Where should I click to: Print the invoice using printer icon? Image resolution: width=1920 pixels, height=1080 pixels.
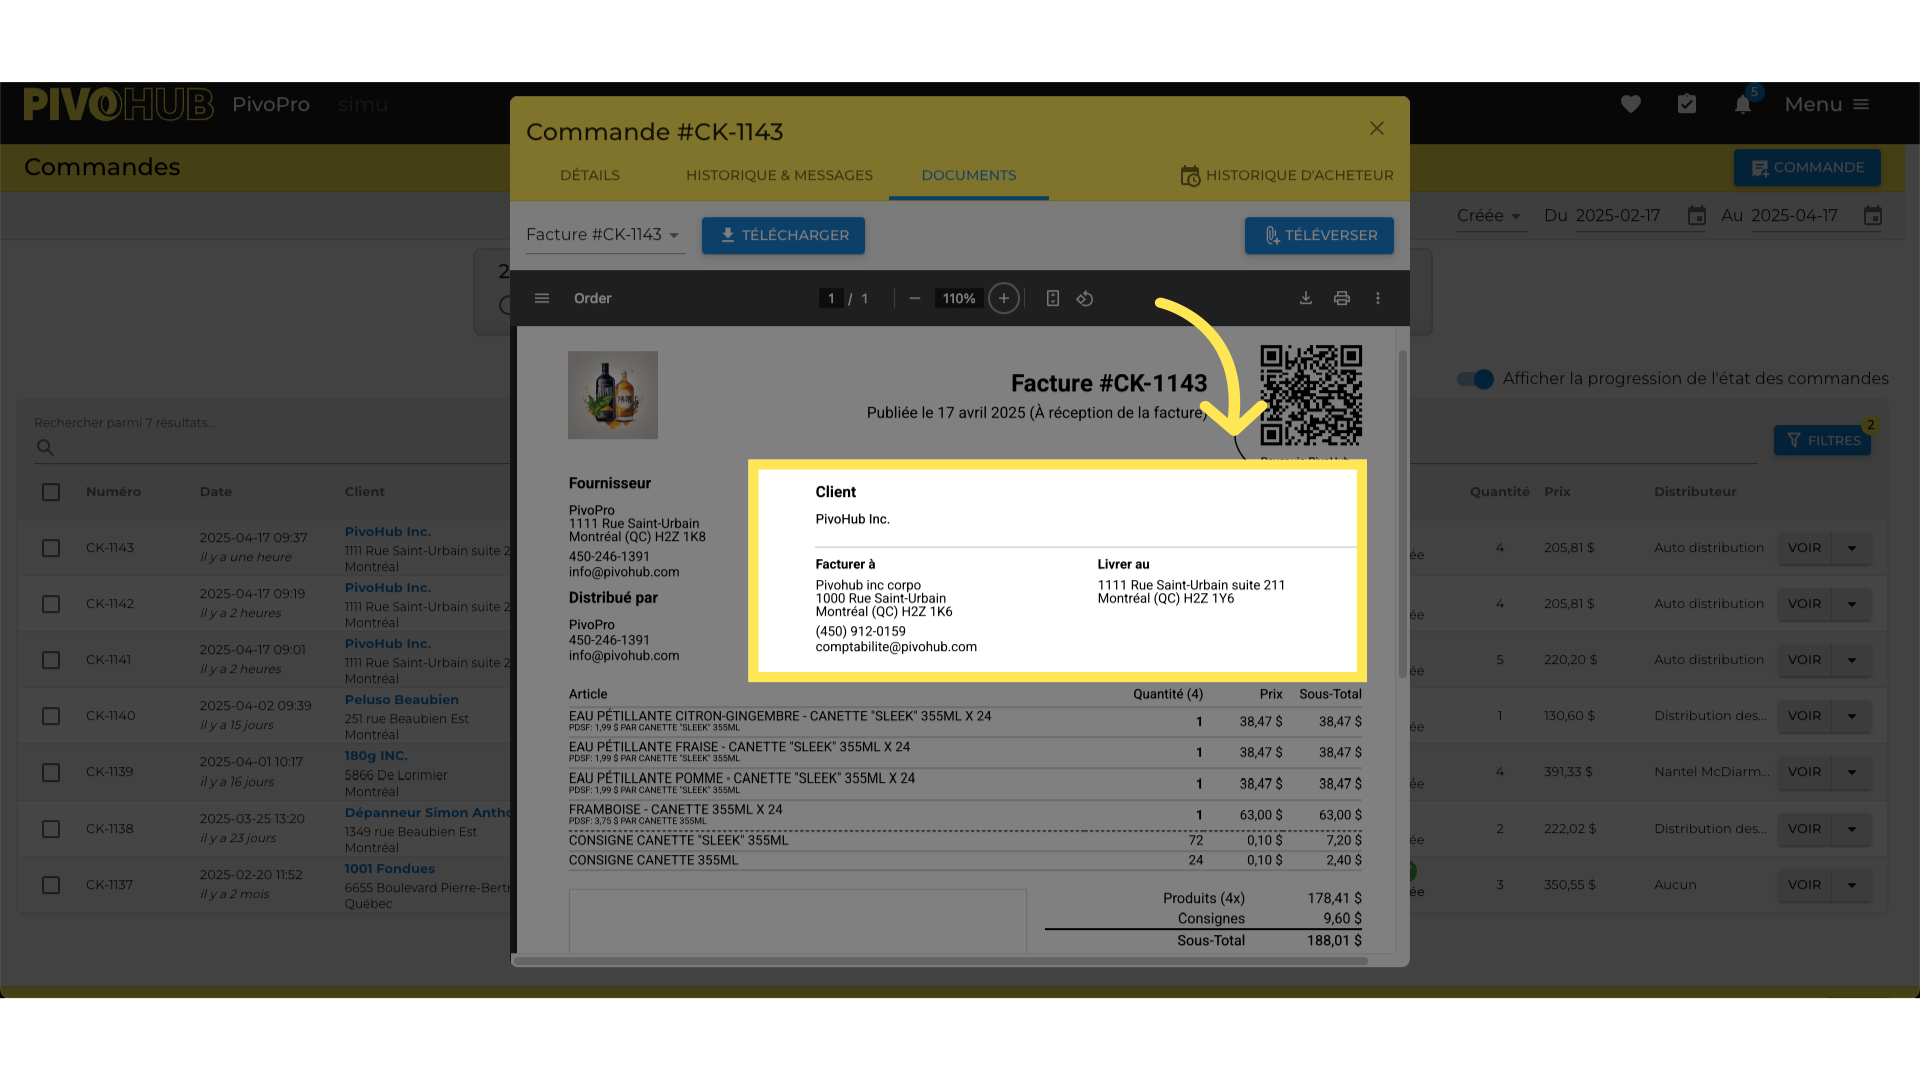click(x=1342, y=298)
